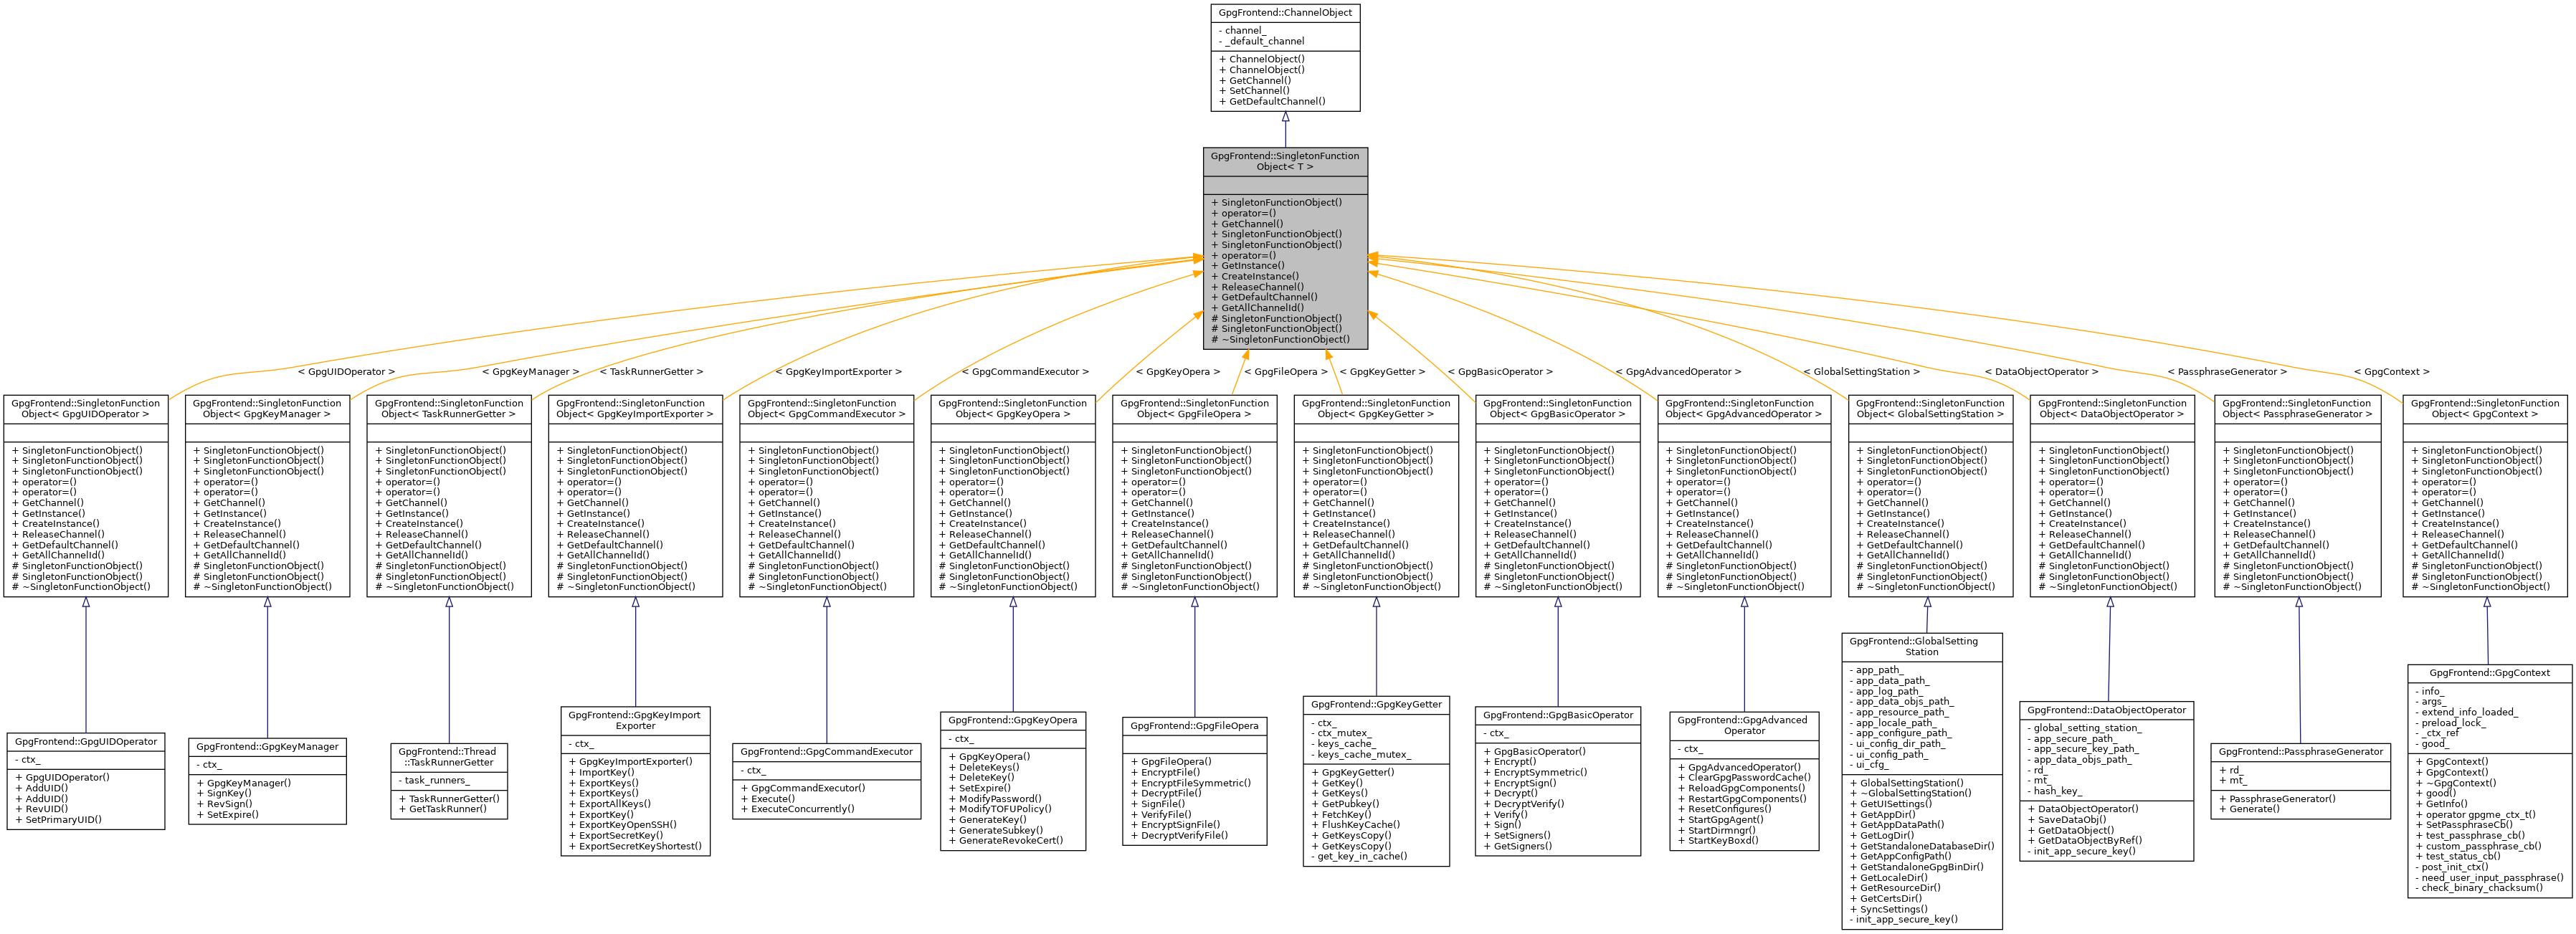
Task: Go to GpgFrontend::GpgKeyGetter class box
Action: 1376,781
